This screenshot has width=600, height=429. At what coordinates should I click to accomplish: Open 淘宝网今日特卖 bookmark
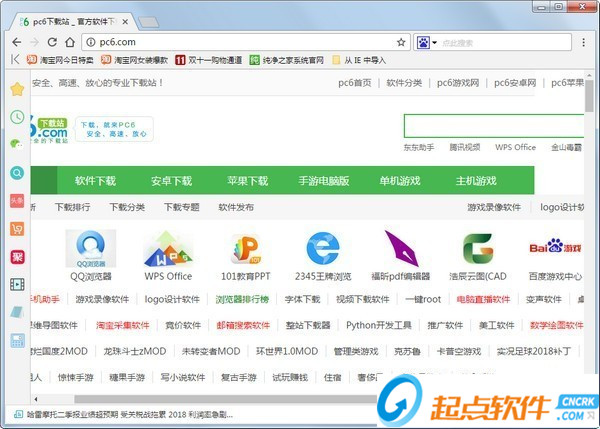60,60
